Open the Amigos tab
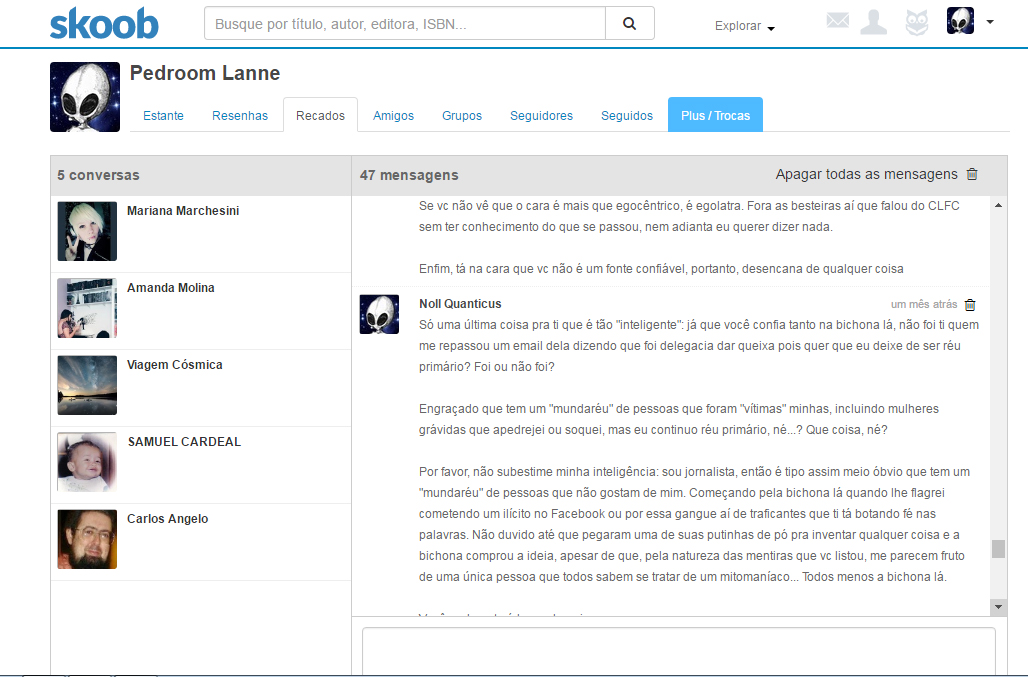 (393, 115)
